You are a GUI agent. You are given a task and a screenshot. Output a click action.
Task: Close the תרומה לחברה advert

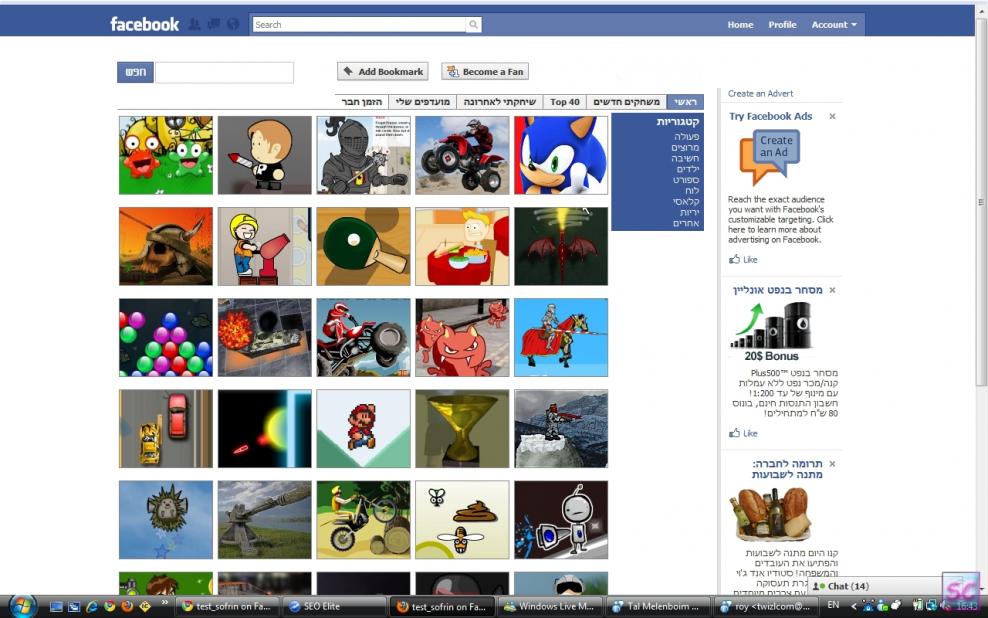click(x=832, y=464)
